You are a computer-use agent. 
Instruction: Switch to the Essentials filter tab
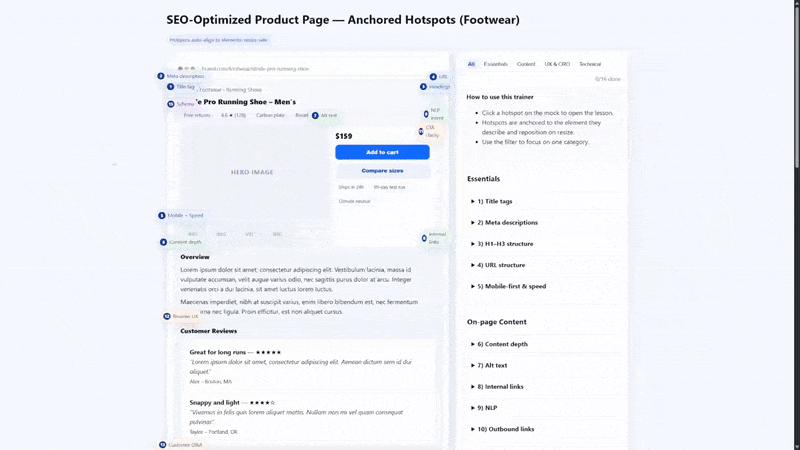click(495, 64)
